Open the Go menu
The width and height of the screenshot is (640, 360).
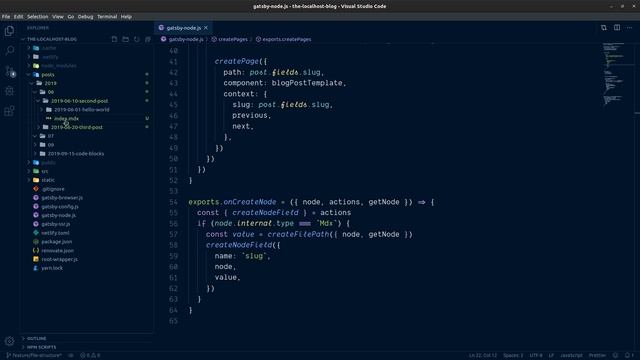pyautogui.click(x=71, y=17)
